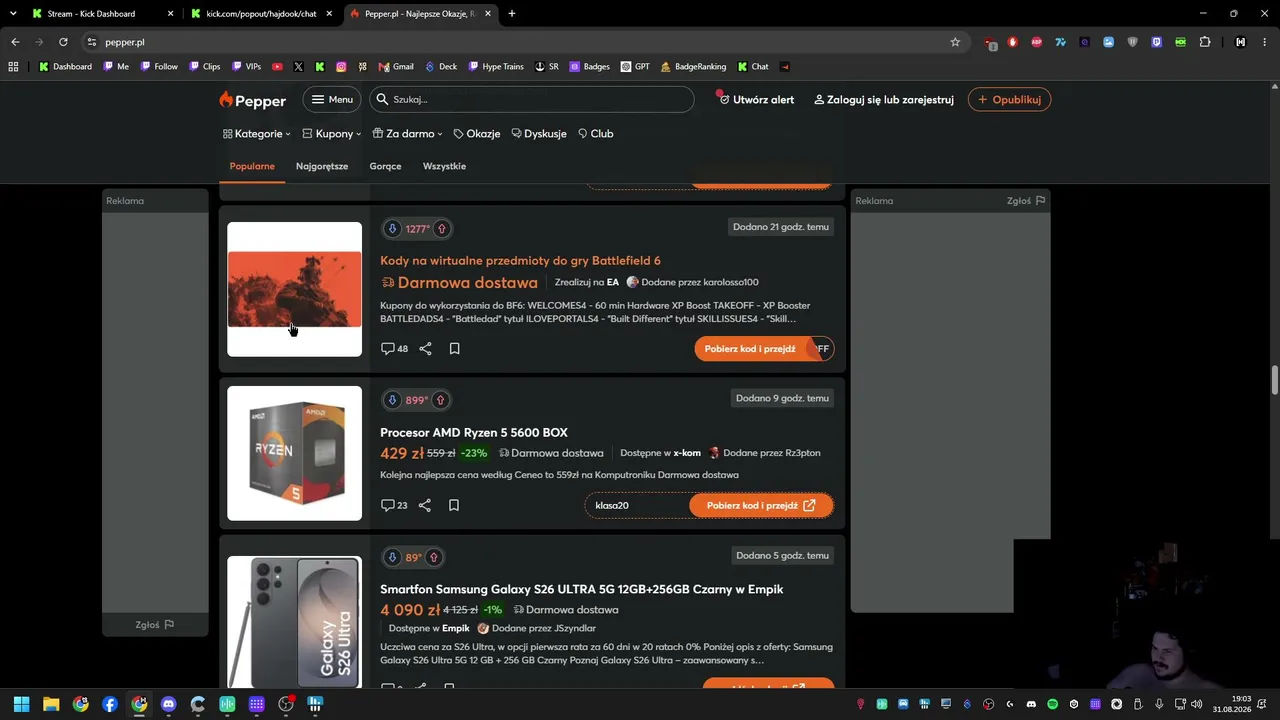Upvote the Battlefield 6 codes deal
This screenshot has height=720, width=1280.
coord(441,229)
